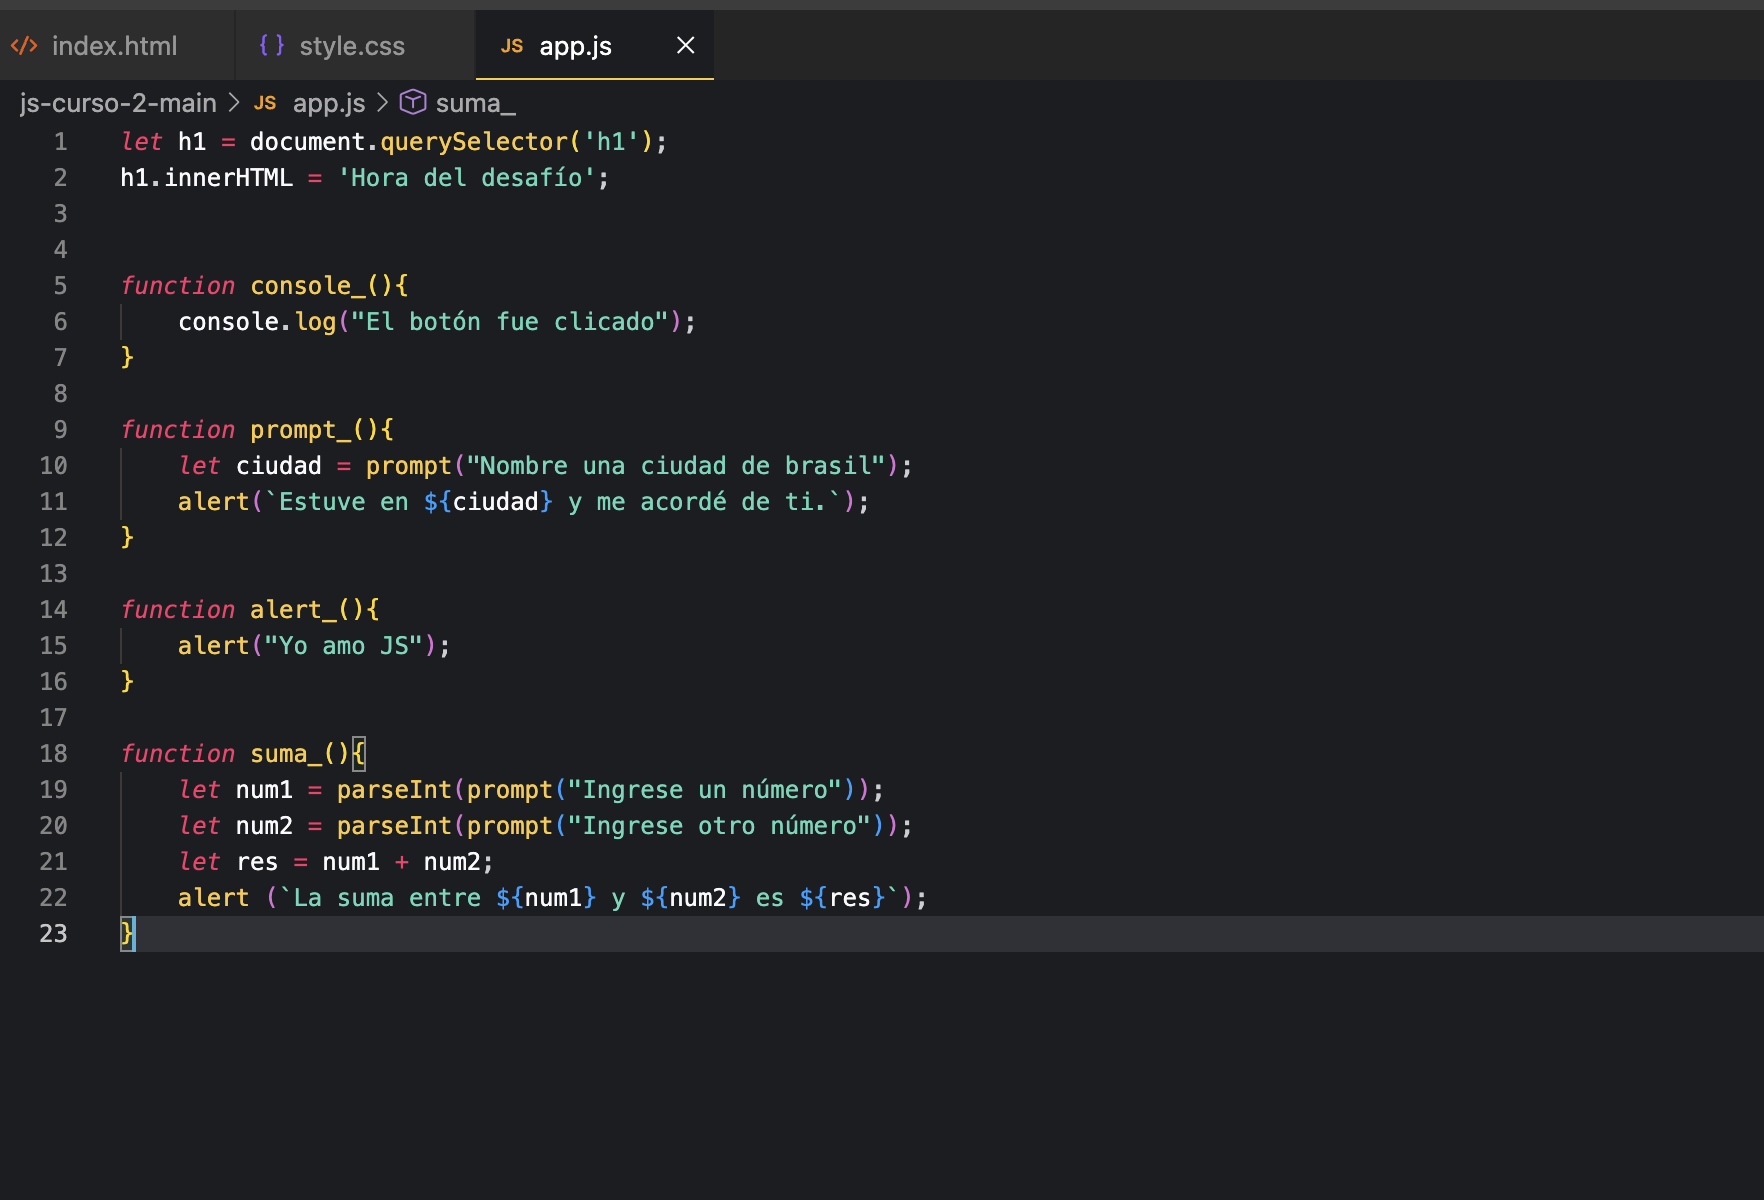Click "Ingrese otro número" string
The height and width of the screenshot is (1200, 1764).
[x=720, y=826]
